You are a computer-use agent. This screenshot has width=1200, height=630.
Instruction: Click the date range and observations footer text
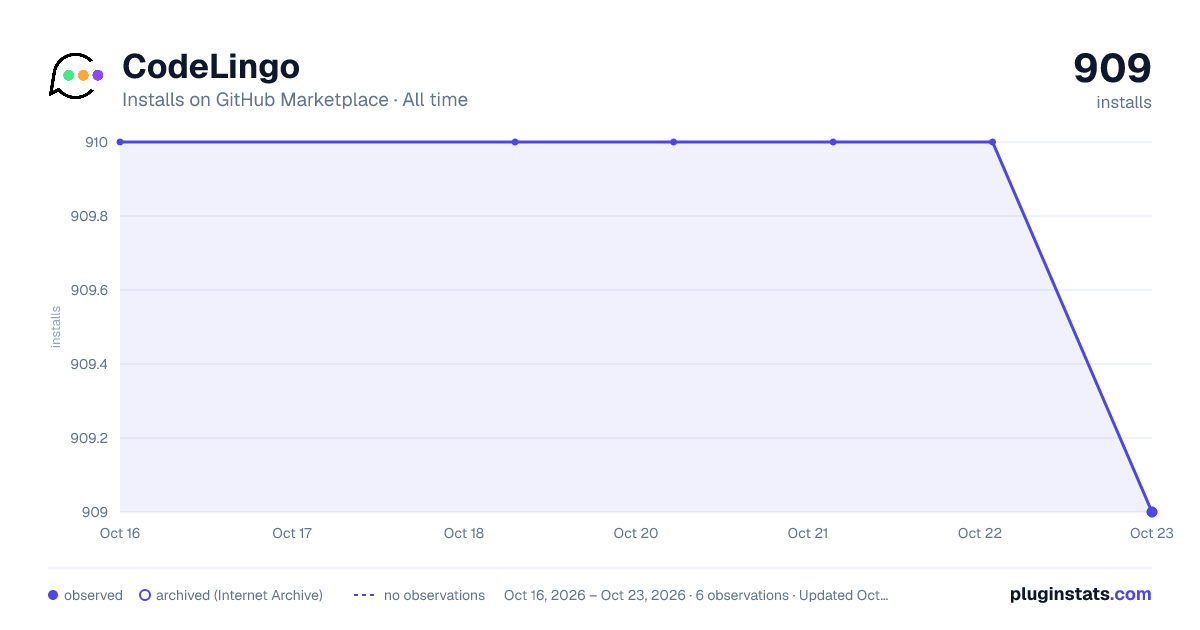coord(696,595)
